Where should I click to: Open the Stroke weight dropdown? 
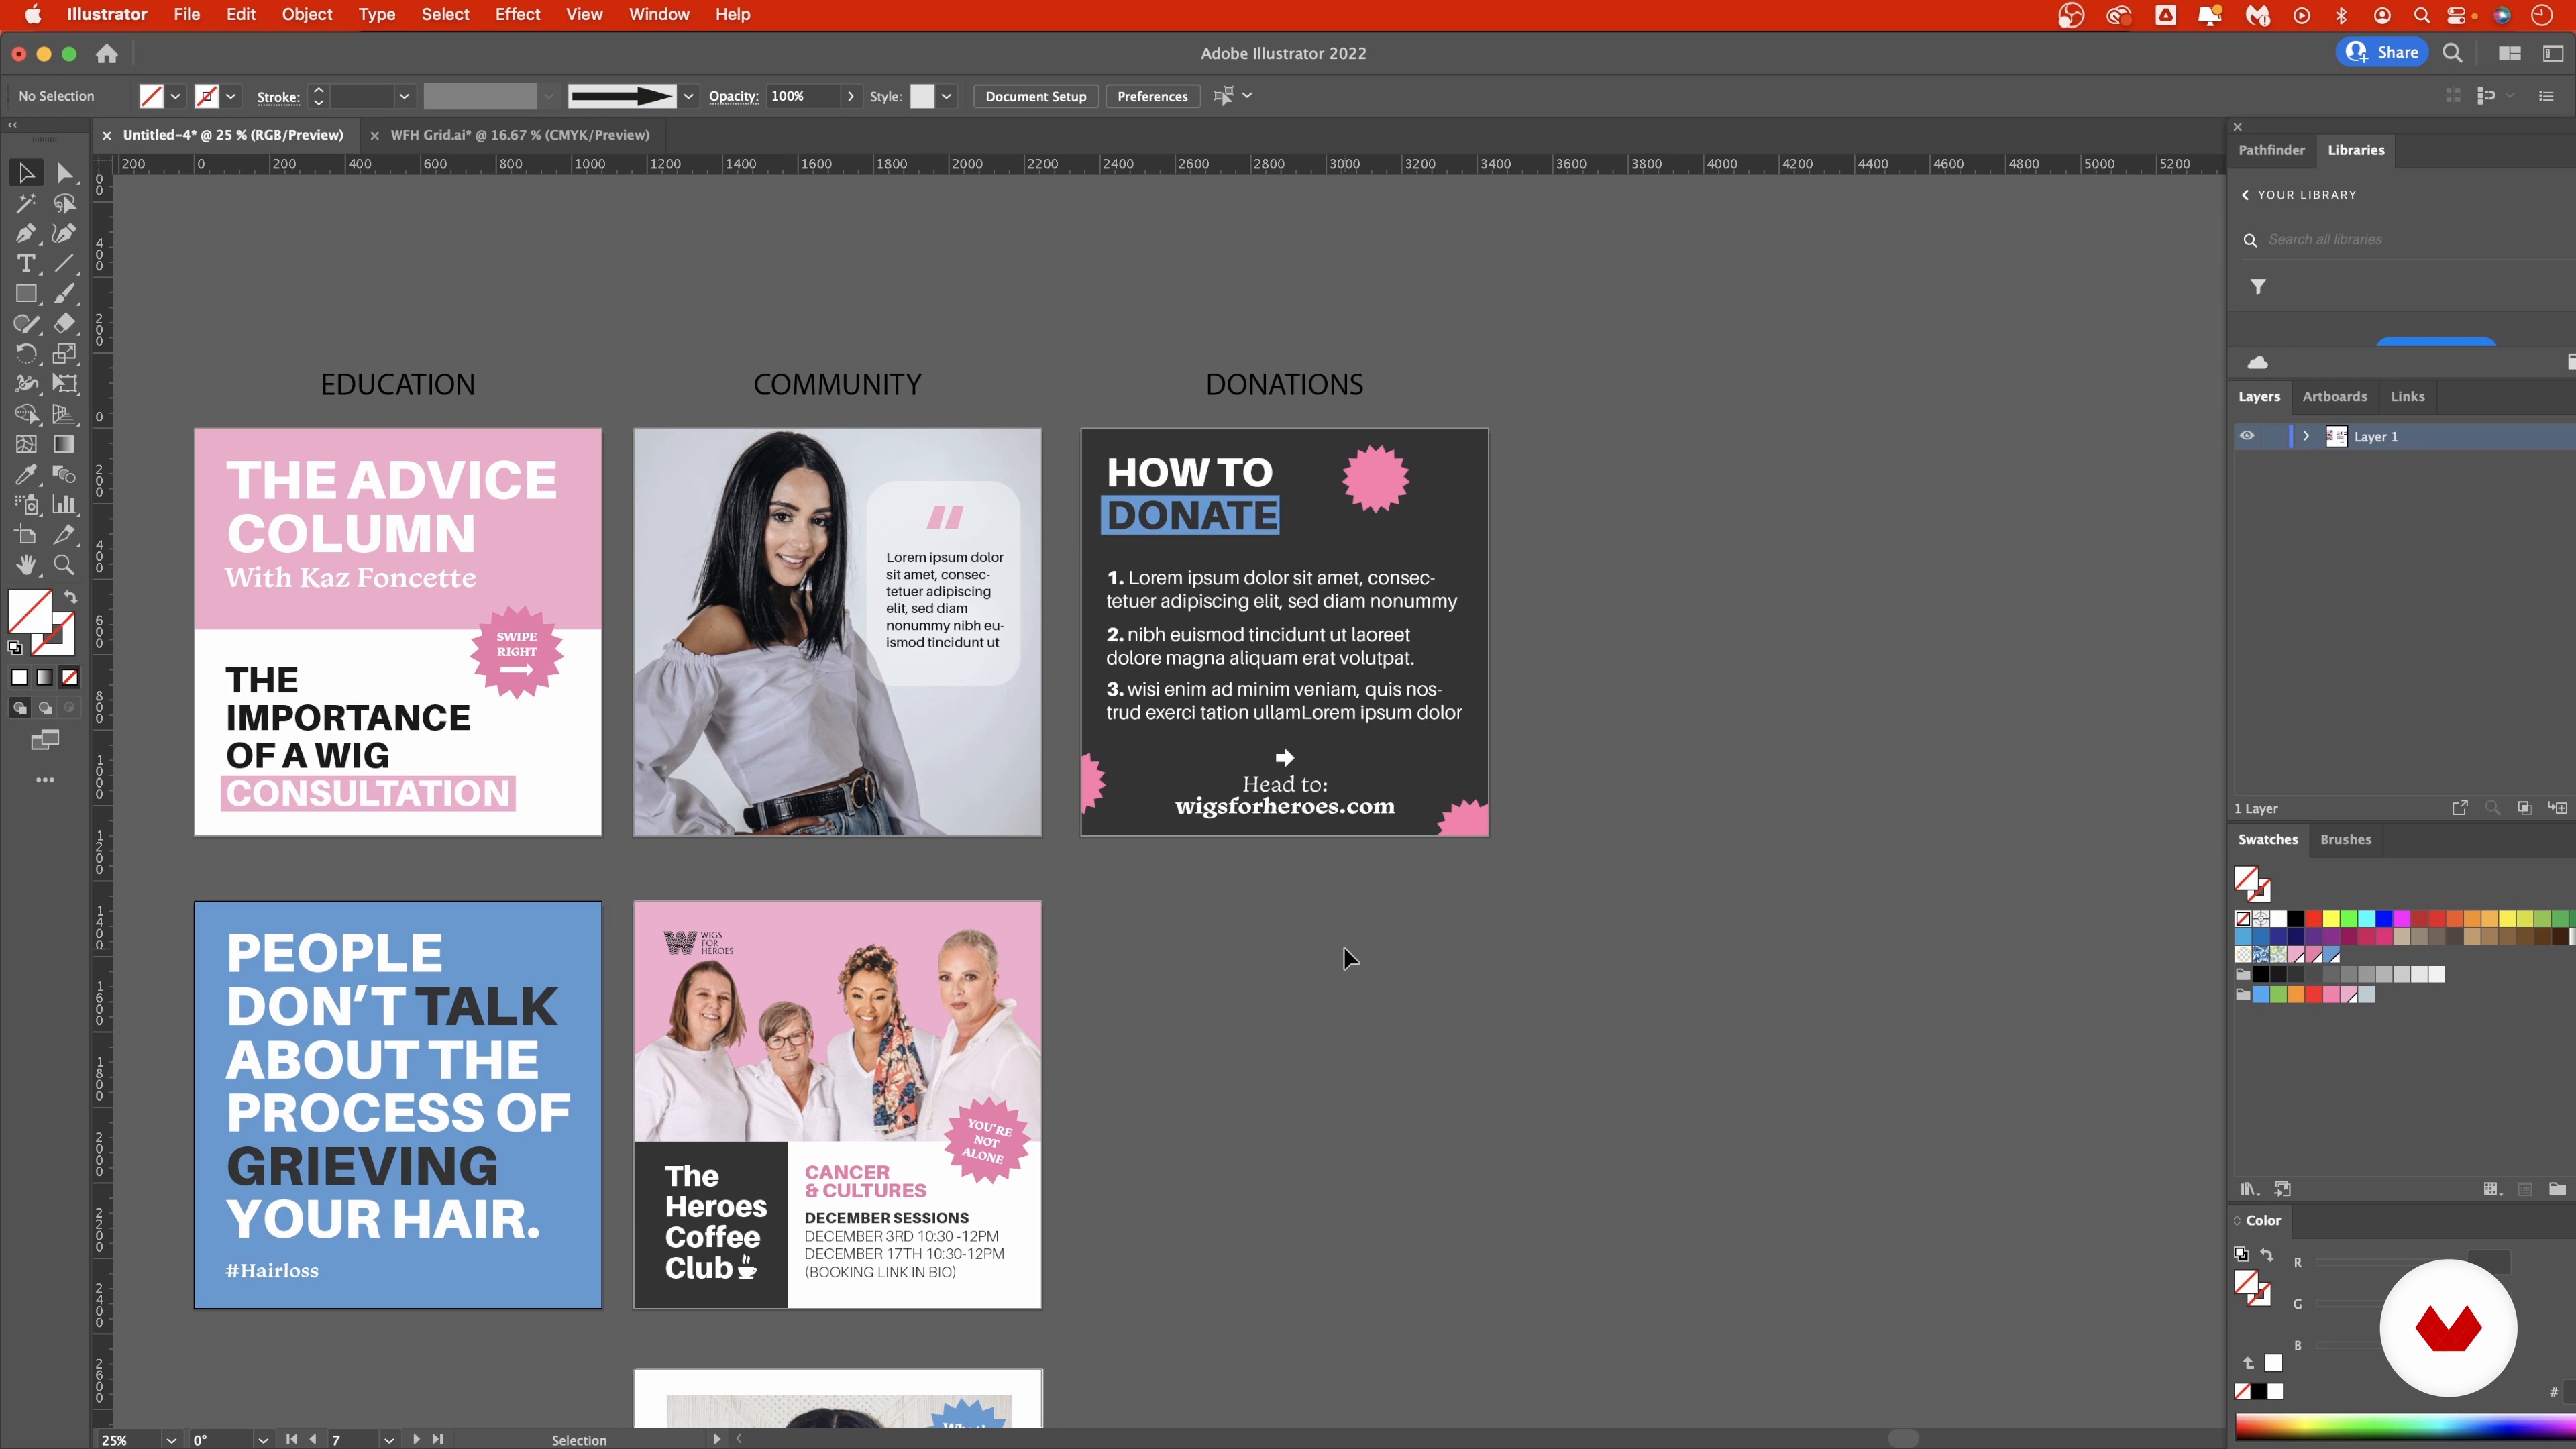[404, 96]
